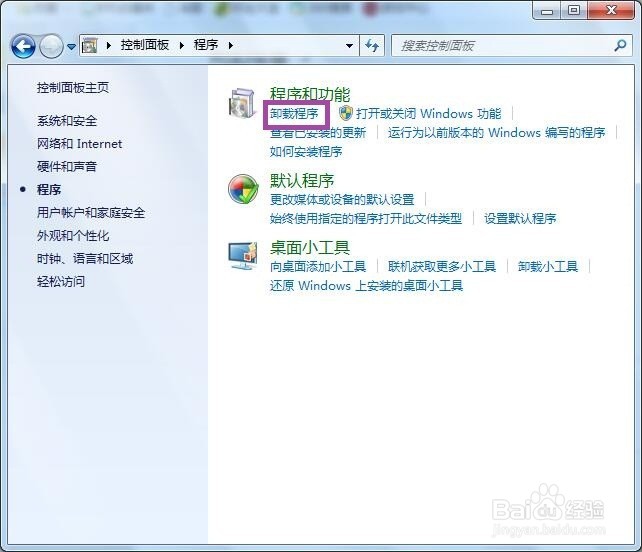Open 硬件和声音 category in sidebar
The height and width of the screenshot is (552, 642).
click(x=67, y=167)
